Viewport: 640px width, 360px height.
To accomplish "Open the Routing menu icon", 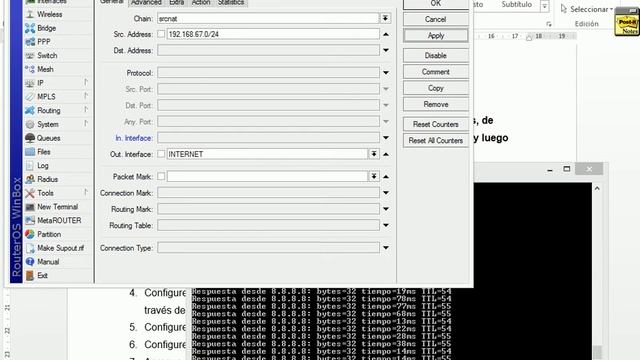I will [30, 111].
